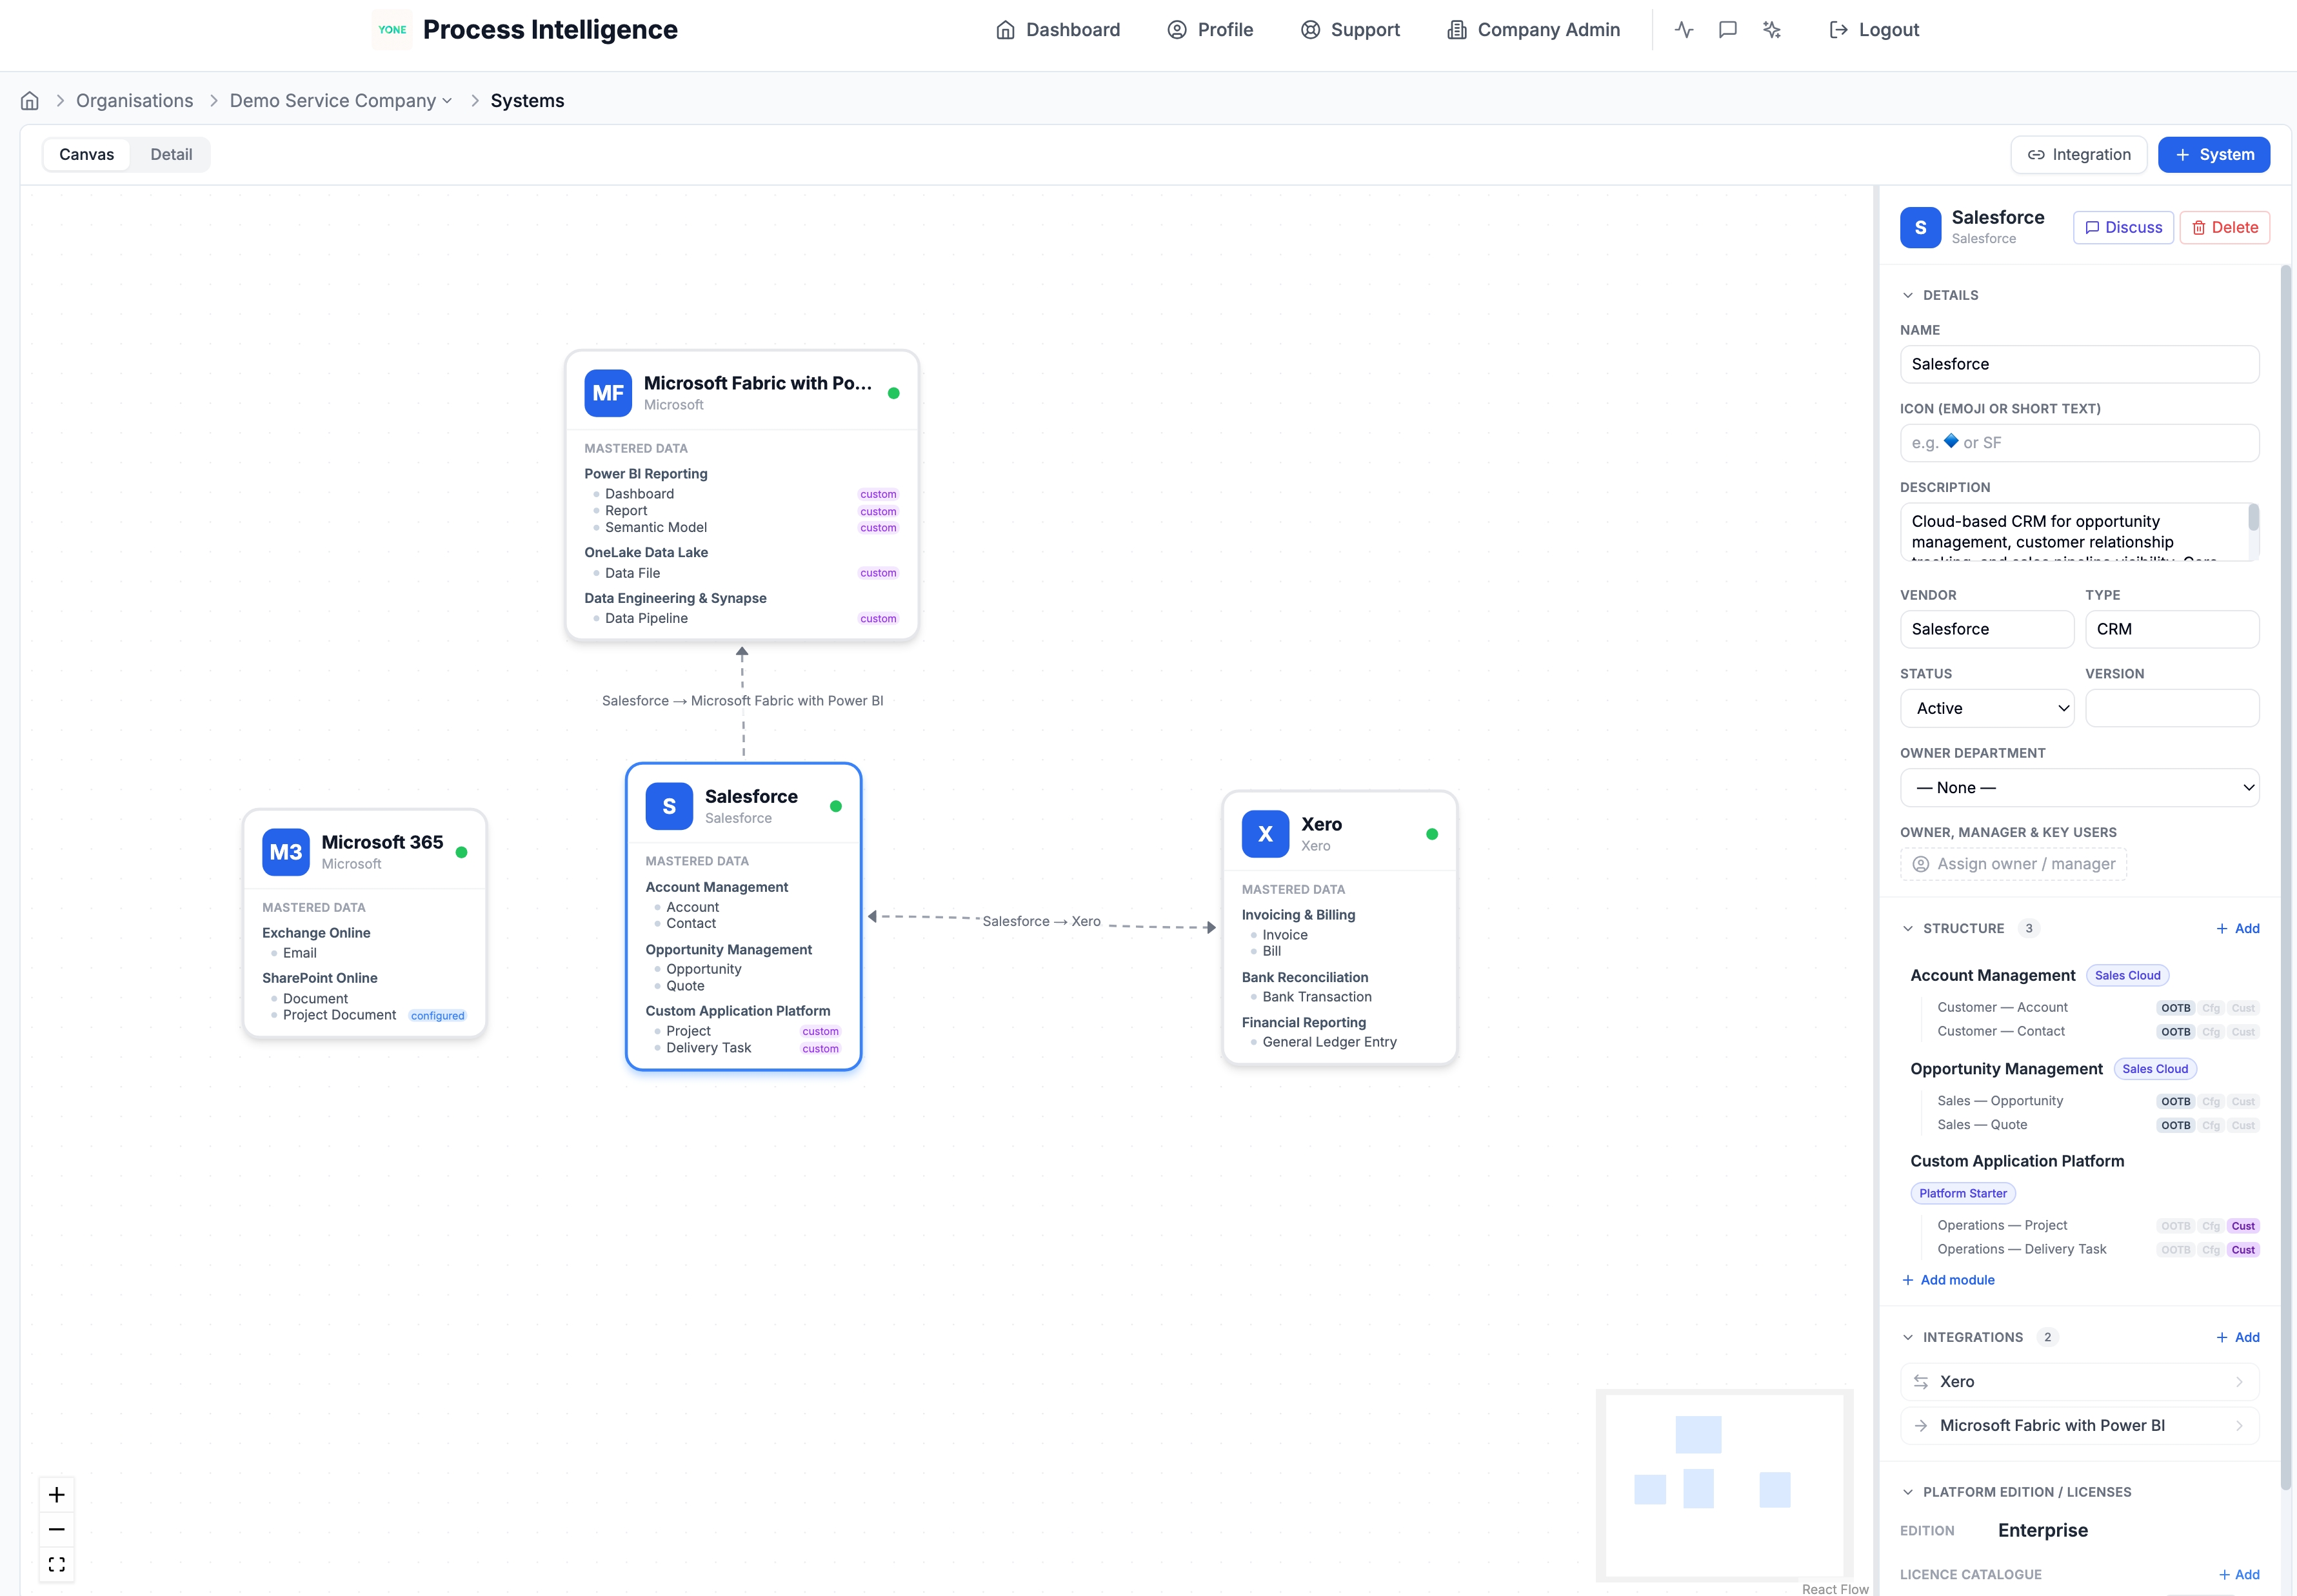
Task: Open Demo Service Company breadcrumb dropdown
Action: (342, 101)
